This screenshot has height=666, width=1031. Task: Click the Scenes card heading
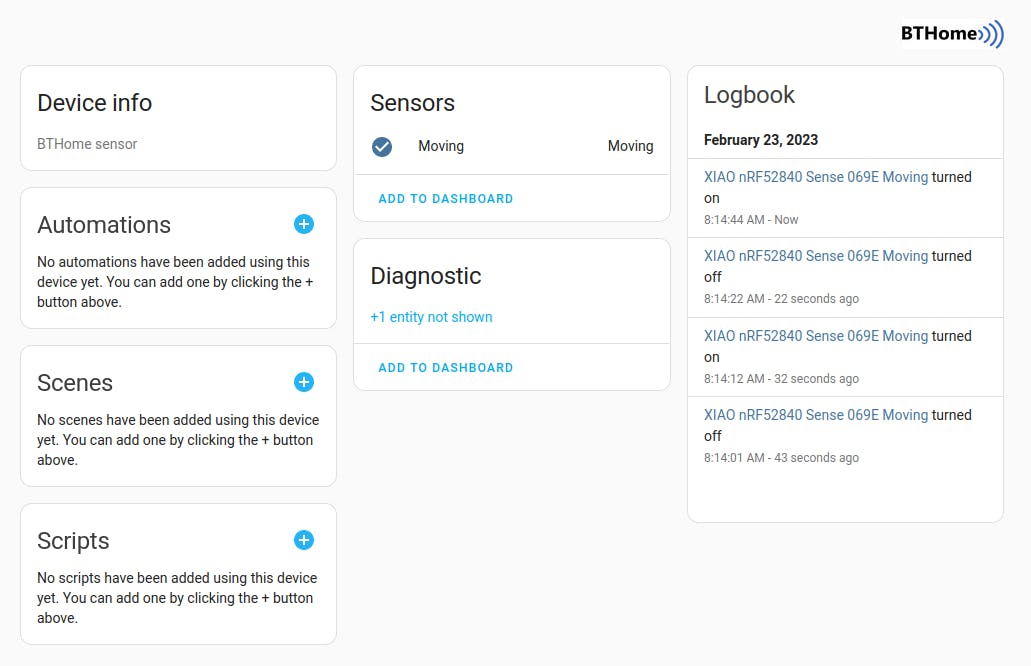[75, 383]
